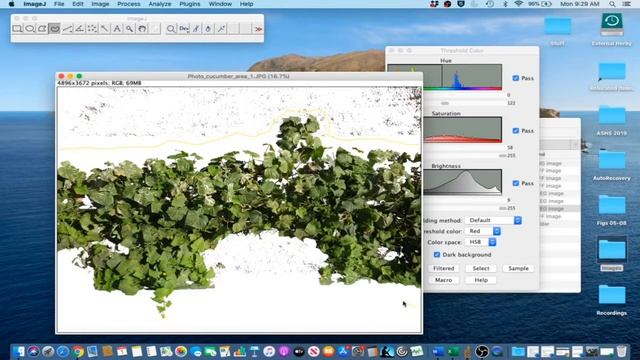The height and width of the screenshot is (360, 640).
Task: Select the Polygon selection tool
Action: (x=42, y=29)
